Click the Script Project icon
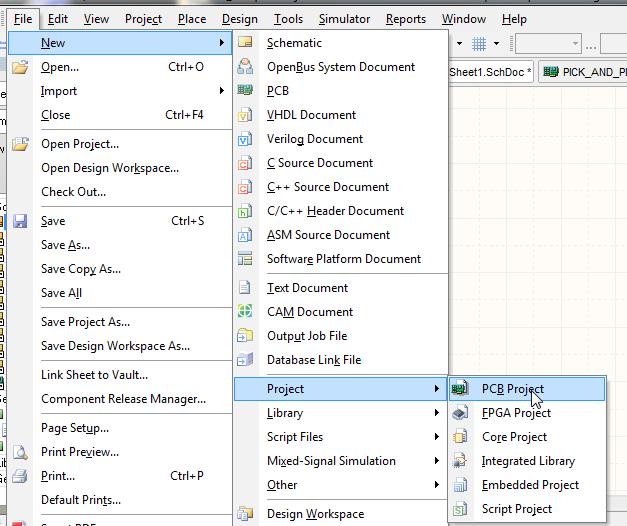627x526 pixels. 460,508
